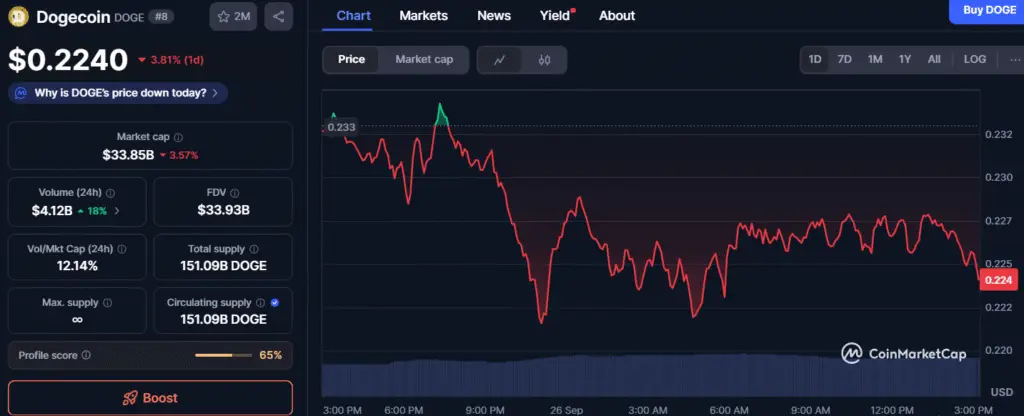Viewport: 1024px width, 416px height.
Task: Click the 26 Sep date axis label
Action: [566, 409]
